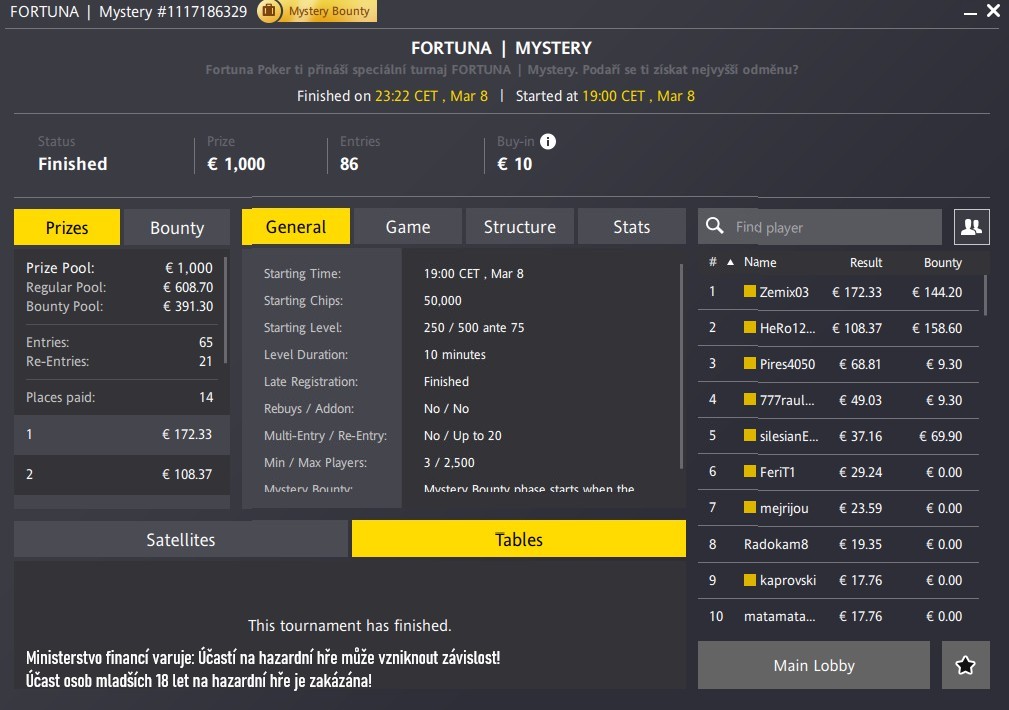Show the Tables tab

[x=519, y=539]
